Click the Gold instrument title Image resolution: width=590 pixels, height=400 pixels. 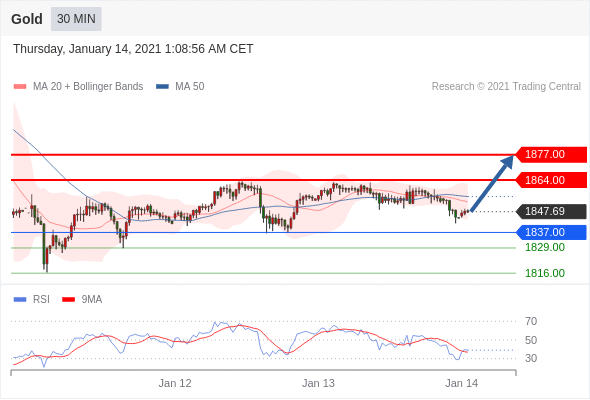(27, 19)
